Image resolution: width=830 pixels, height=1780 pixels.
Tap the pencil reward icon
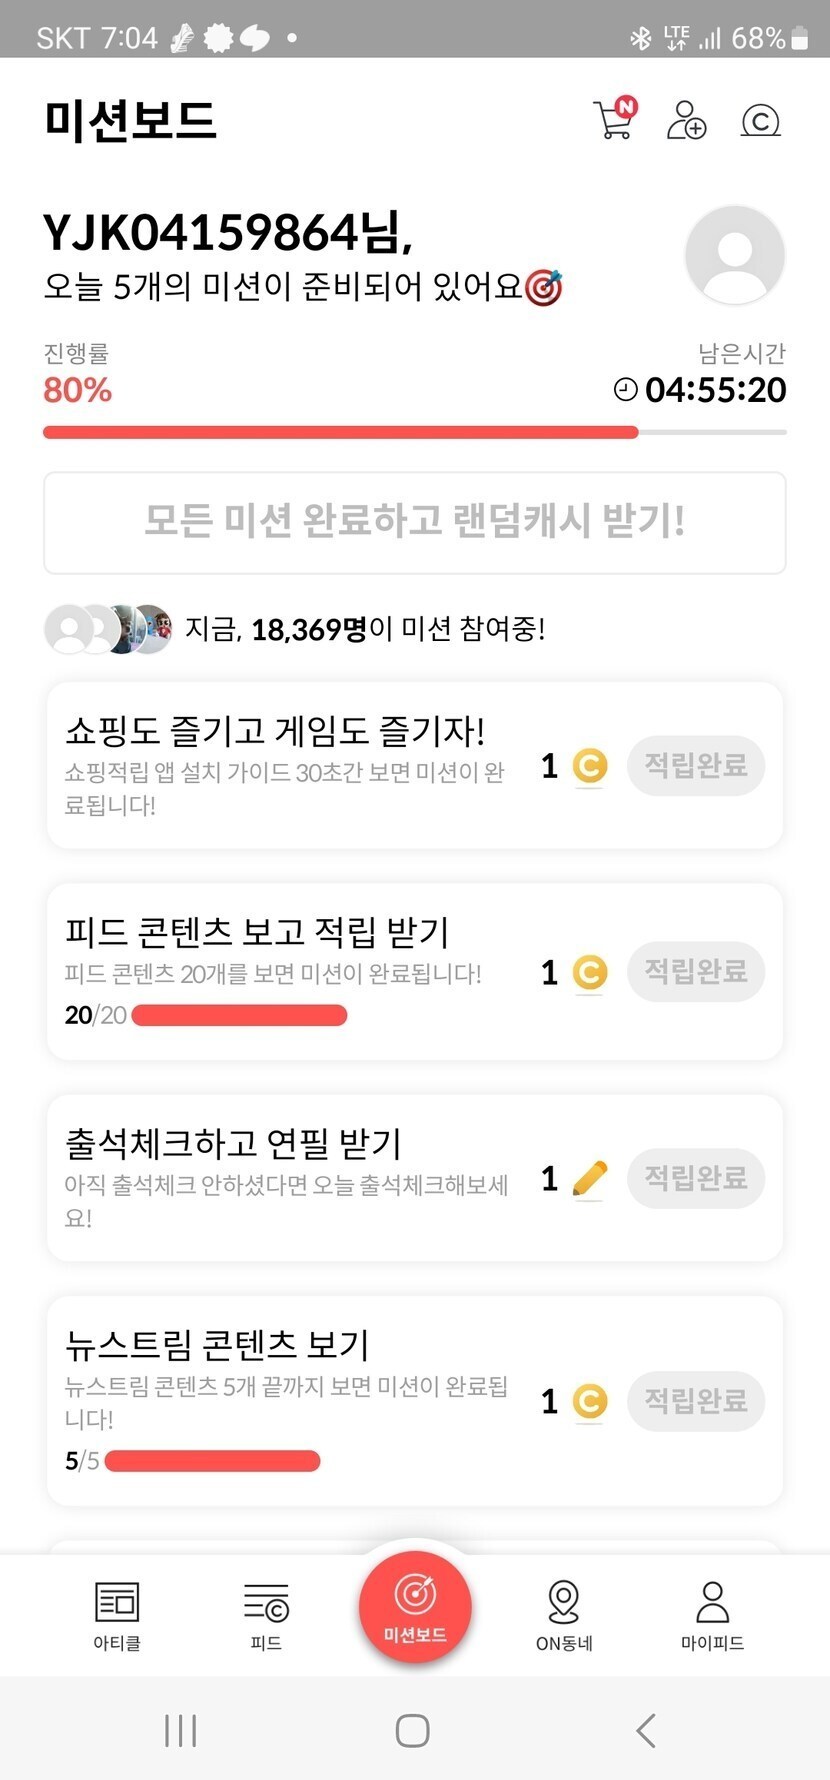point(590,1179)
